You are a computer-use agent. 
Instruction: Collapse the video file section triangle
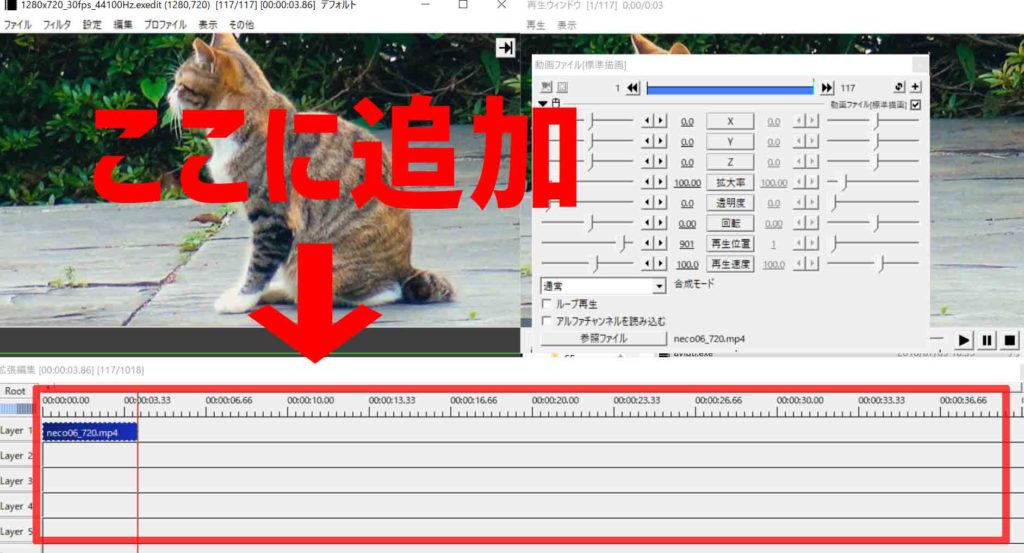(543, 103)
